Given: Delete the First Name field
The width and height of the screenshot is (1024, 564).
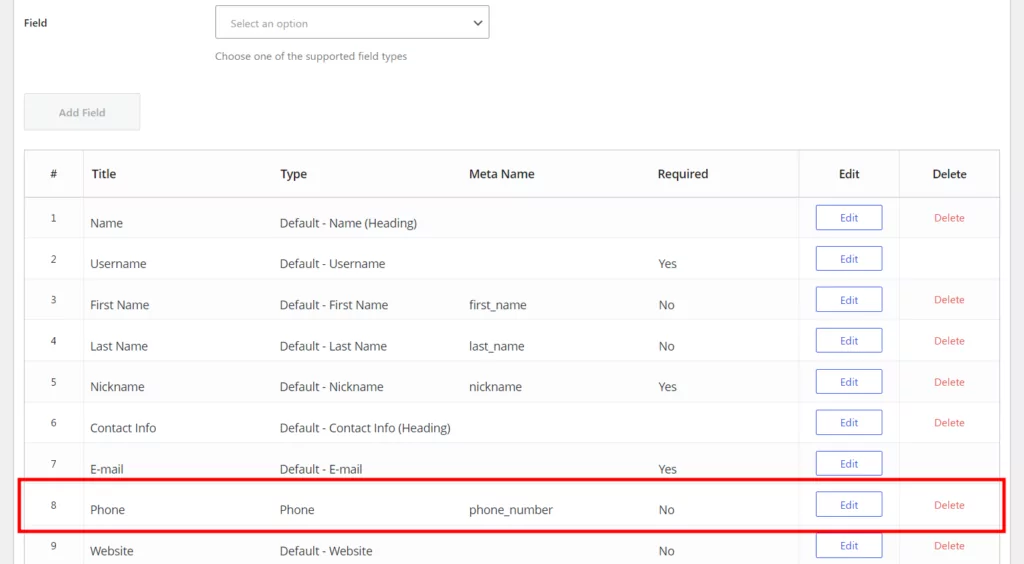Looking at the screenshot, I should tap(949, 300).
